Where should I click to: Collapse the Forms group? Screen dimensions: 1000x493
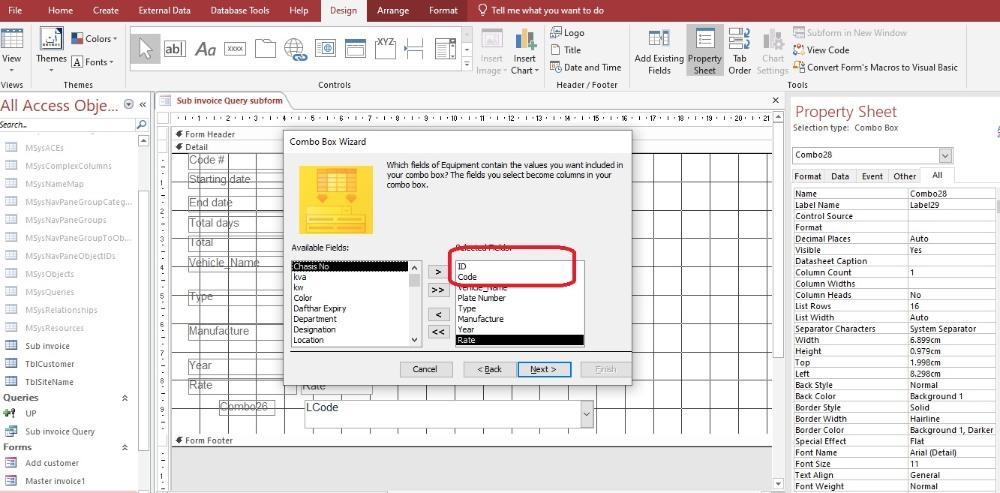point(125,447)
